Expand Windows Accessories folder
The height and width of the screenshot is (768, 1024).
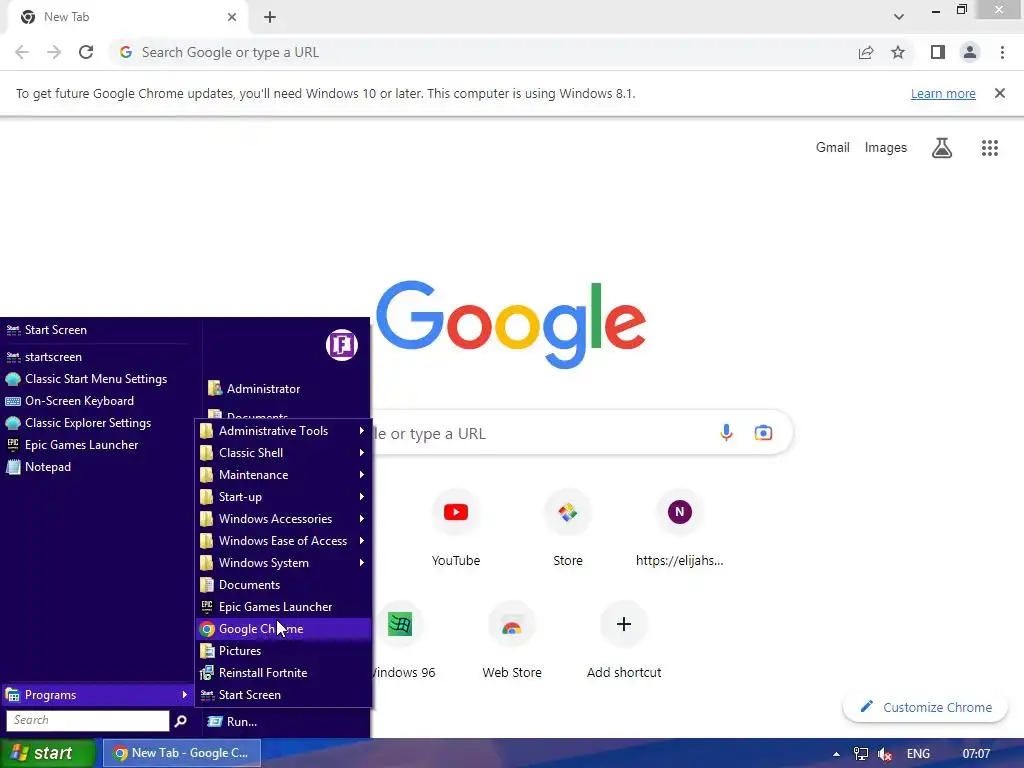coord(283,519)
